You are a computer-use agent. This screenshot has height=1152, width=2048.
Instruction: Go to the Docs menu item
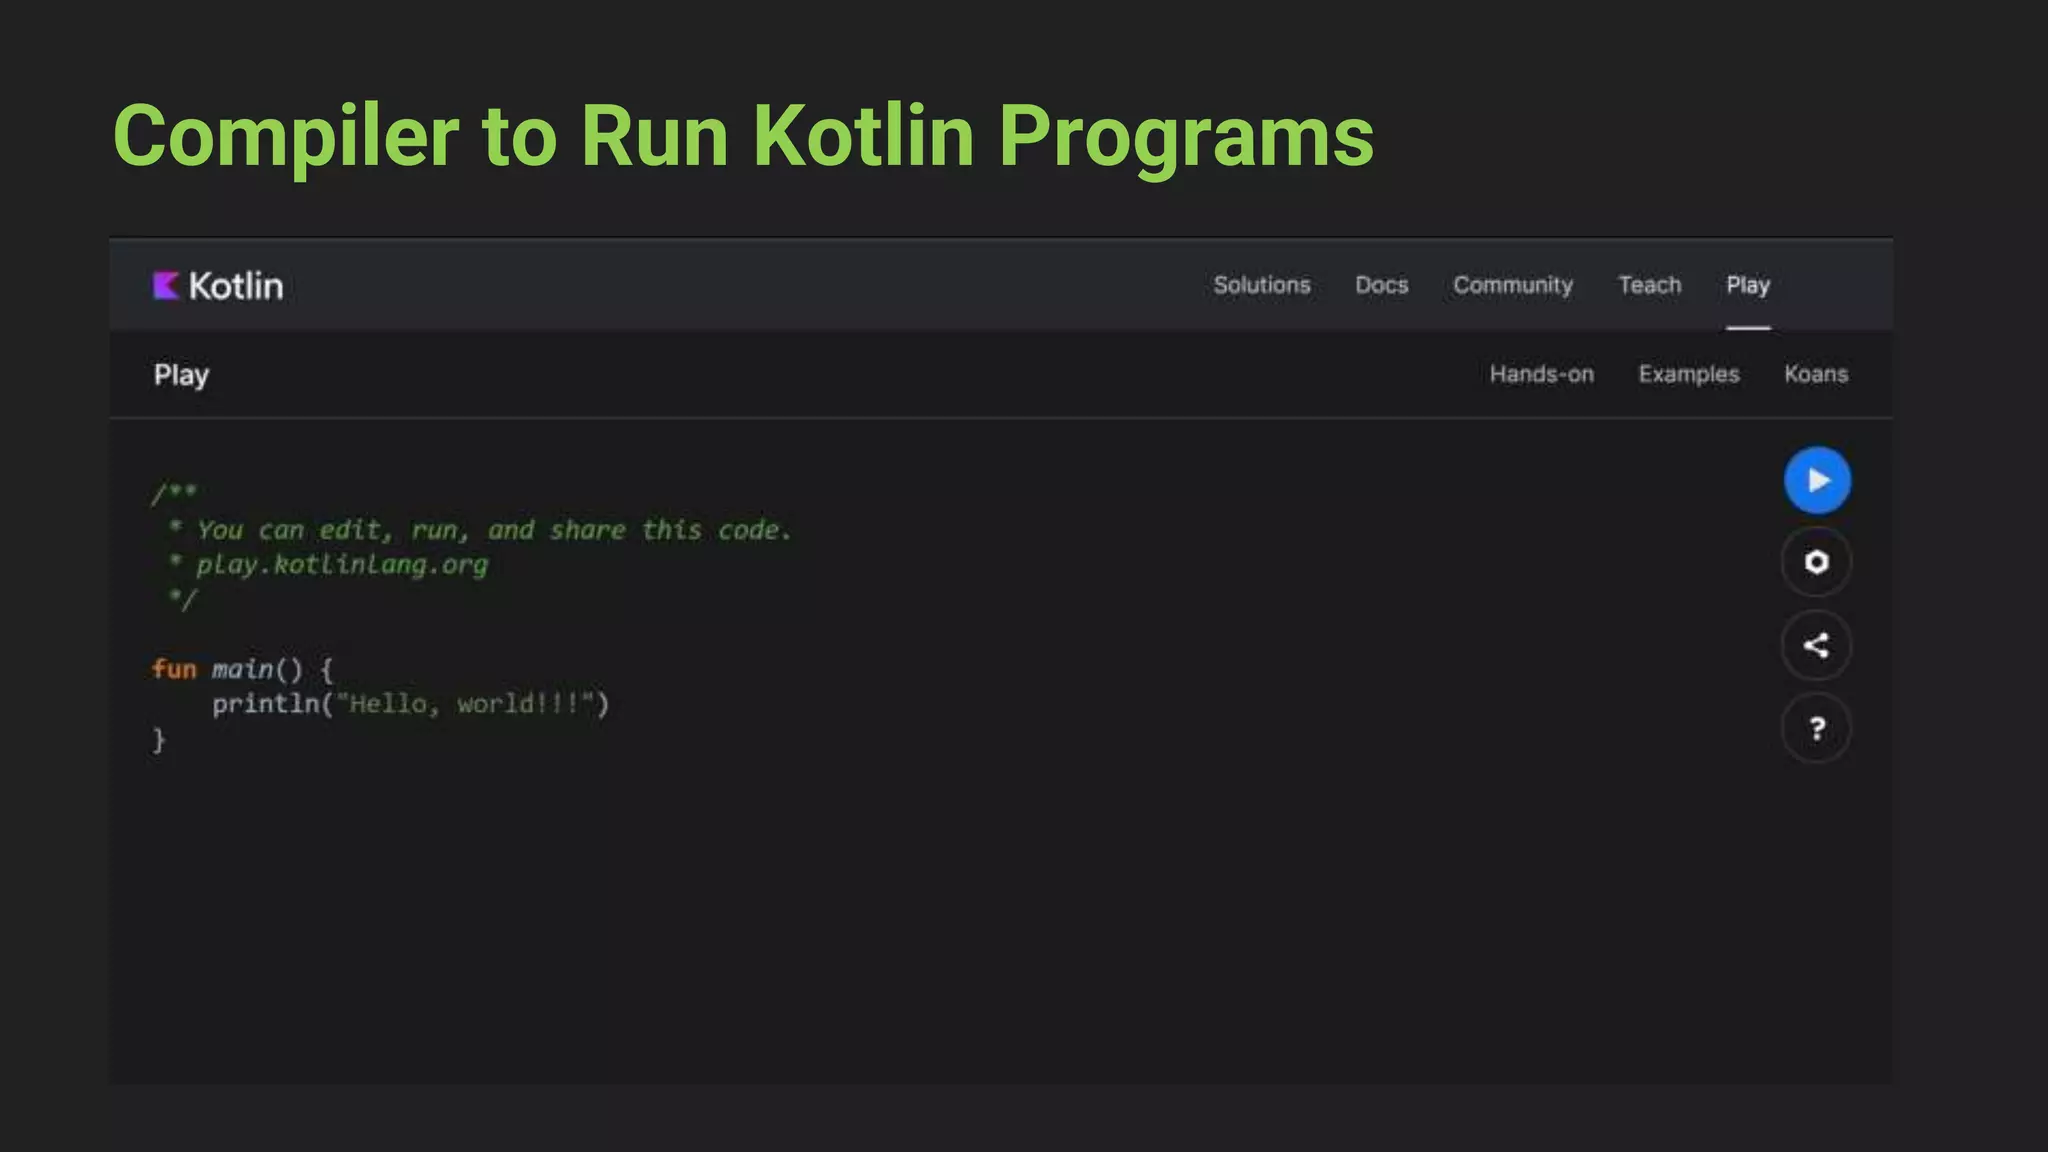[1381, 285]
